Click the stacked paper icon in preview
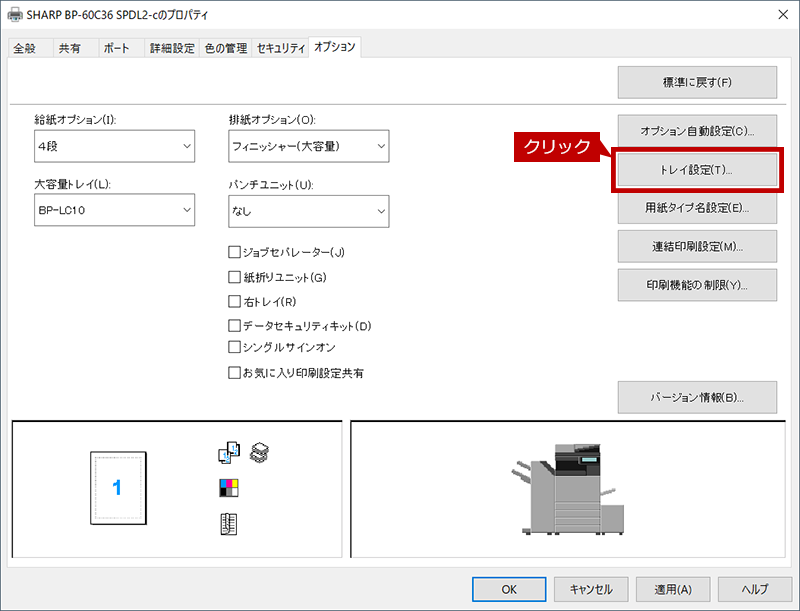Viewport: 800px width, 611px height. point(260,452)
